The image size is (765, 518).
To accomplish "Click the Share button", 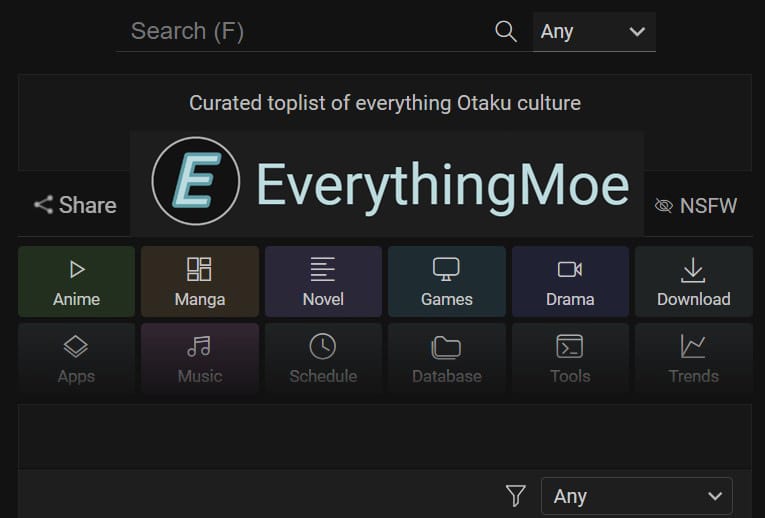I will click(x=75, y=205).
